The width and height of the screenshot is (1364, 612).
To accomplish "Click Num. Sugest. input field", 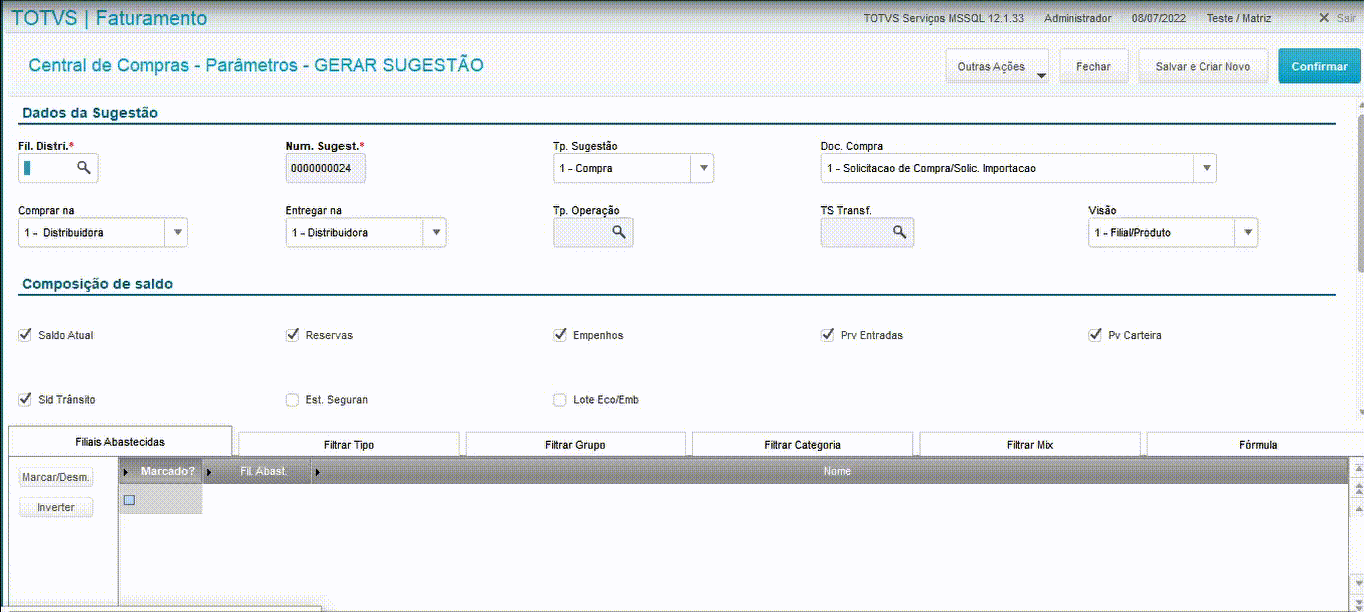I will (326, 168).
